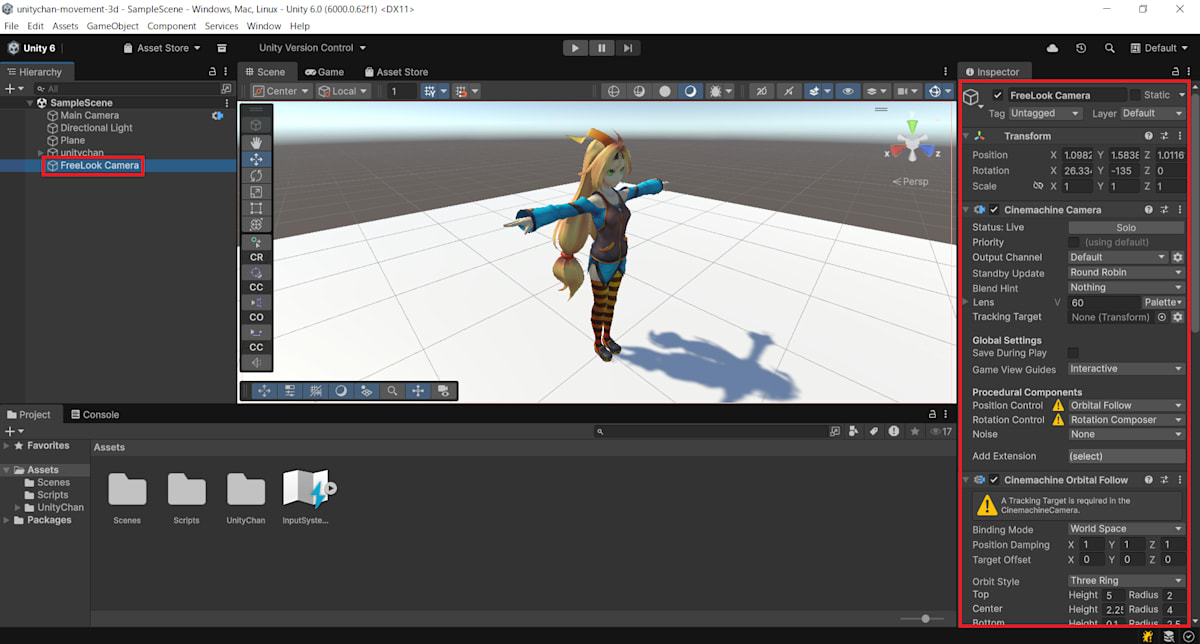Select the Scale tool
The height and width of the screenshot is (644, 1200).
(256, 192)
